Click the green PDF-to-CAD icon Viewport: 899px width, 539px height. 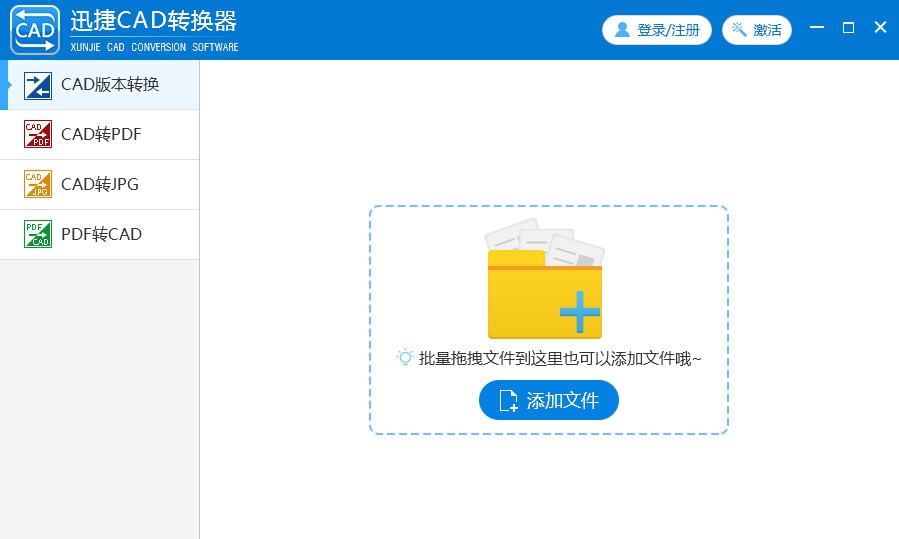point(38,234)
